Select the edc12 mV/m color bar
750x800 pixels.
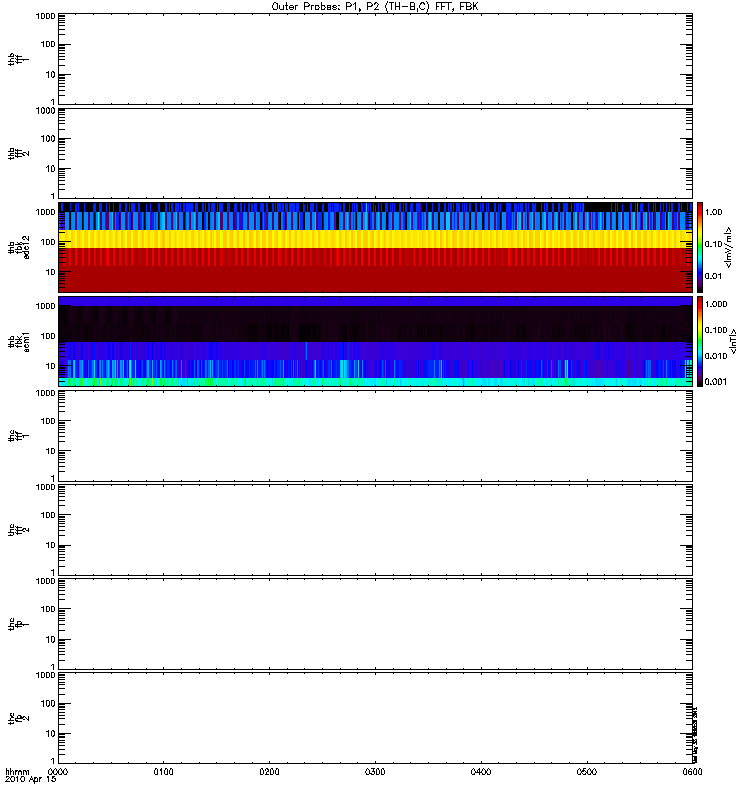(700, 247)
